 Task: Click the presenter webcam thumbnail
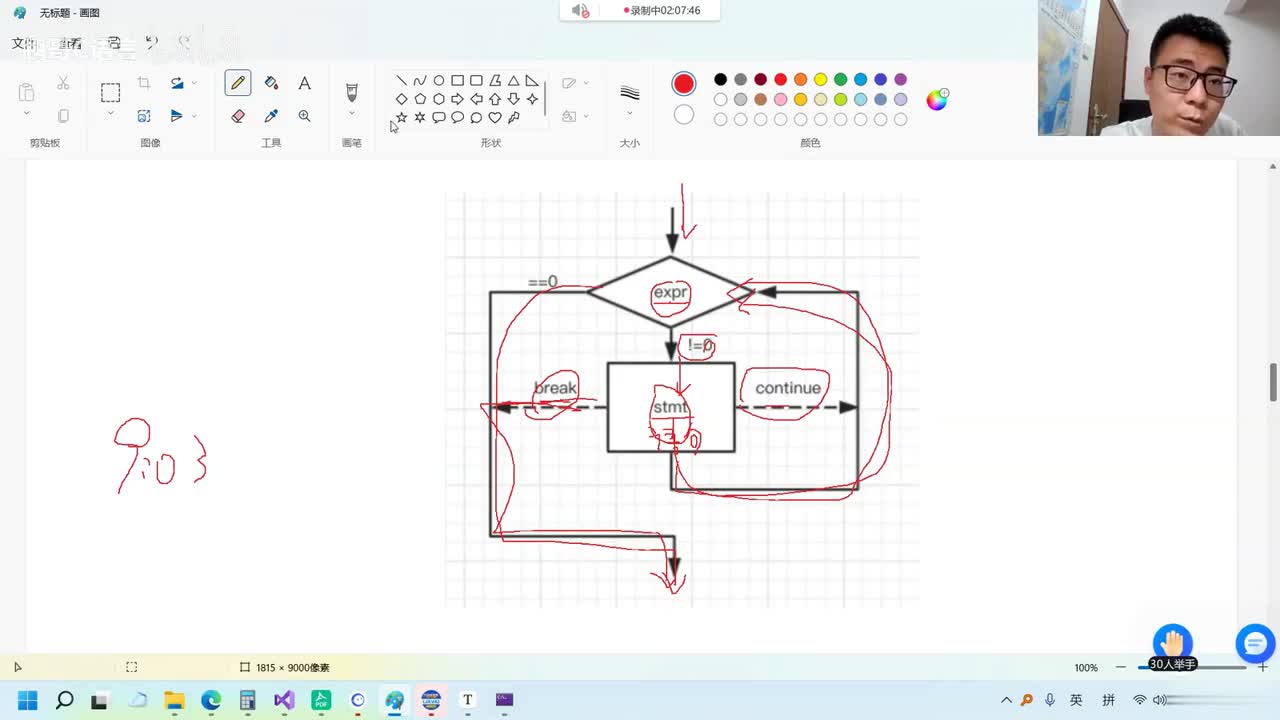click(1159, 68)
